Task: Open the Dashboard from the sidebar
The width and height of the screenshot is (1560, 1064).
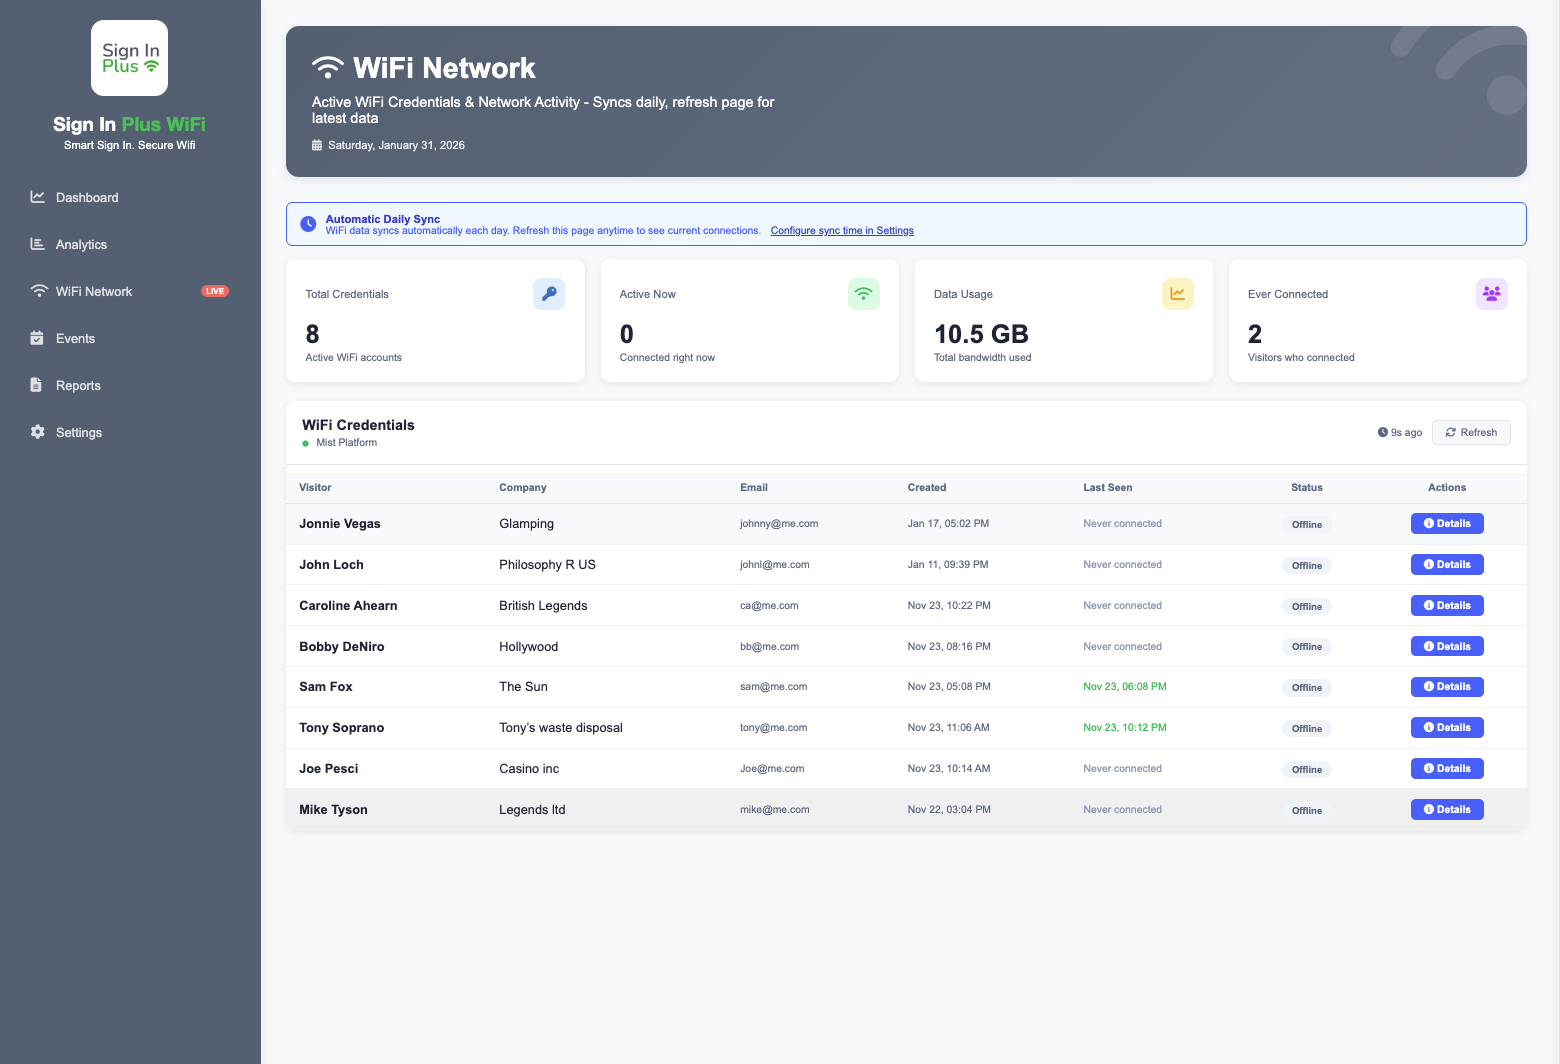Action: coord(86,197)
